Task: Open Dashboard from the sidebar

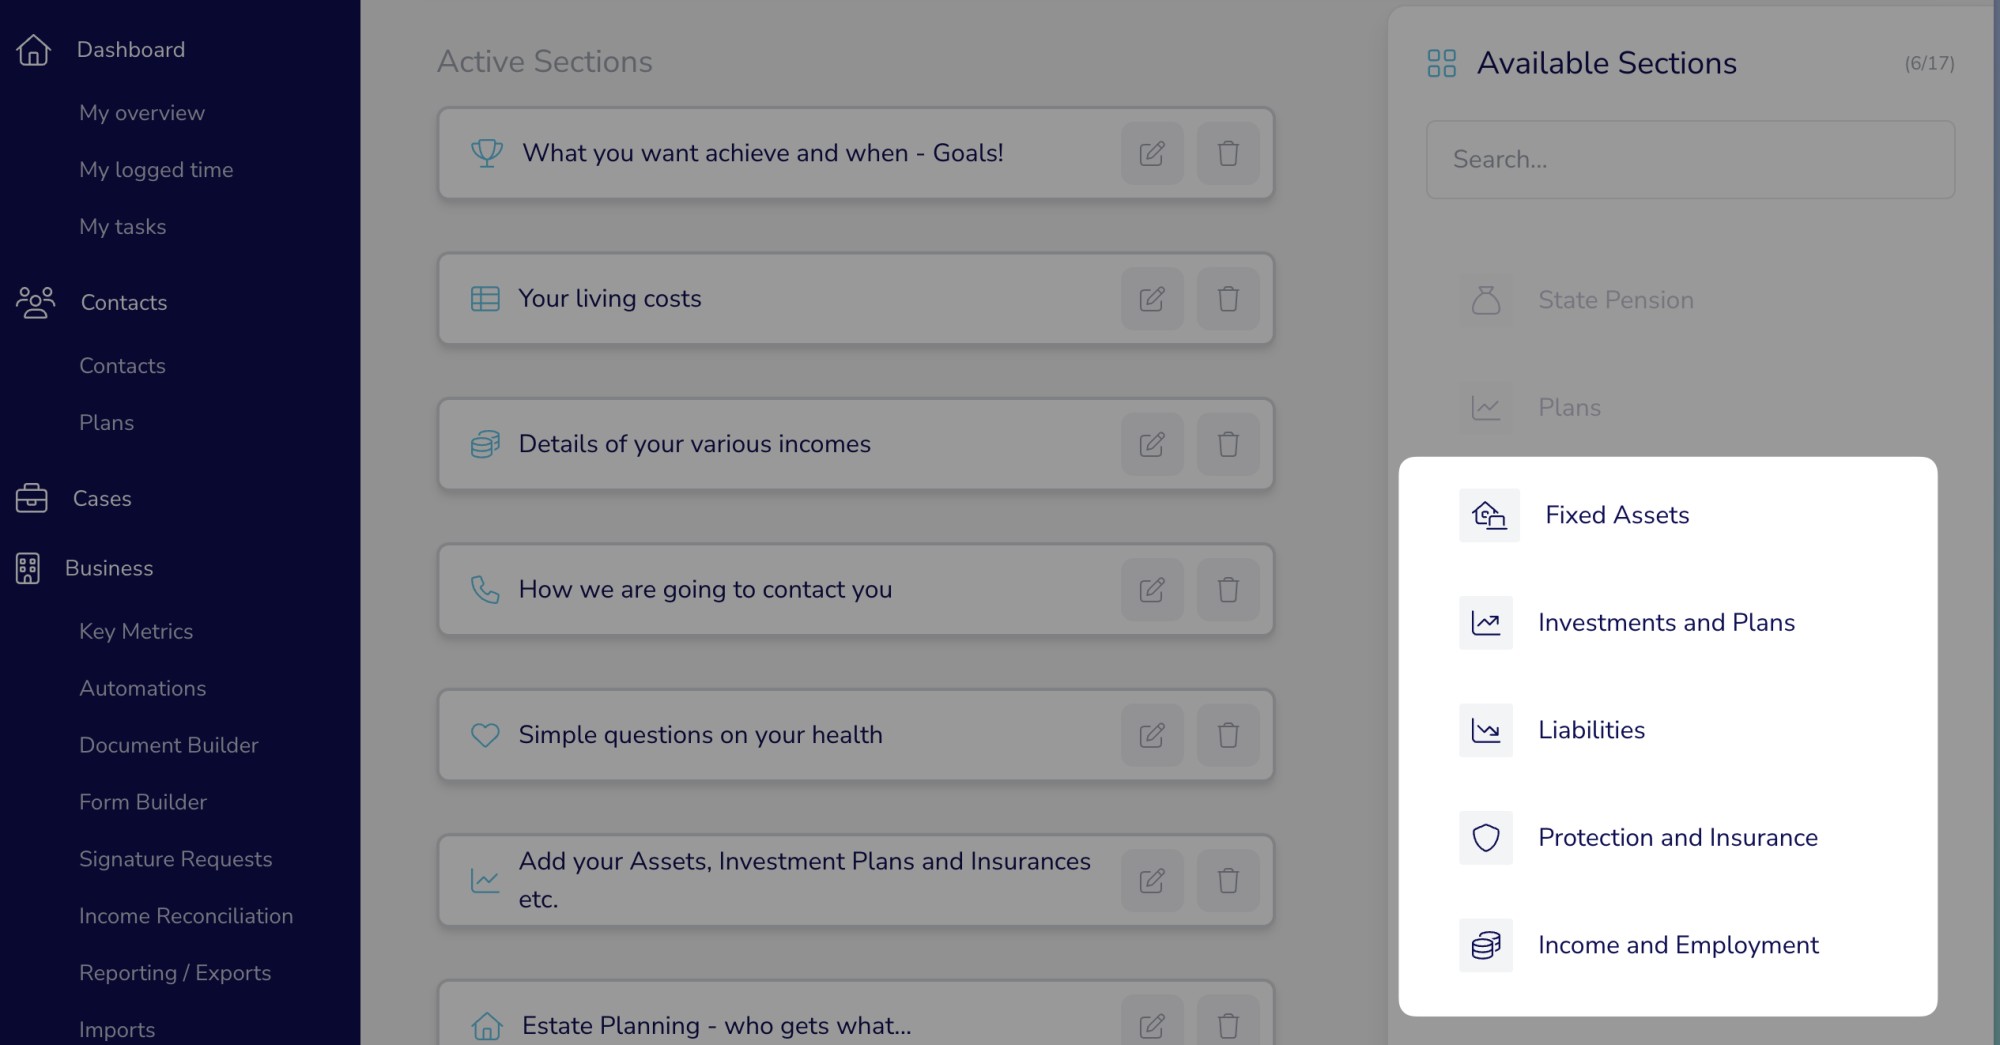Action: tap(130, 50)
